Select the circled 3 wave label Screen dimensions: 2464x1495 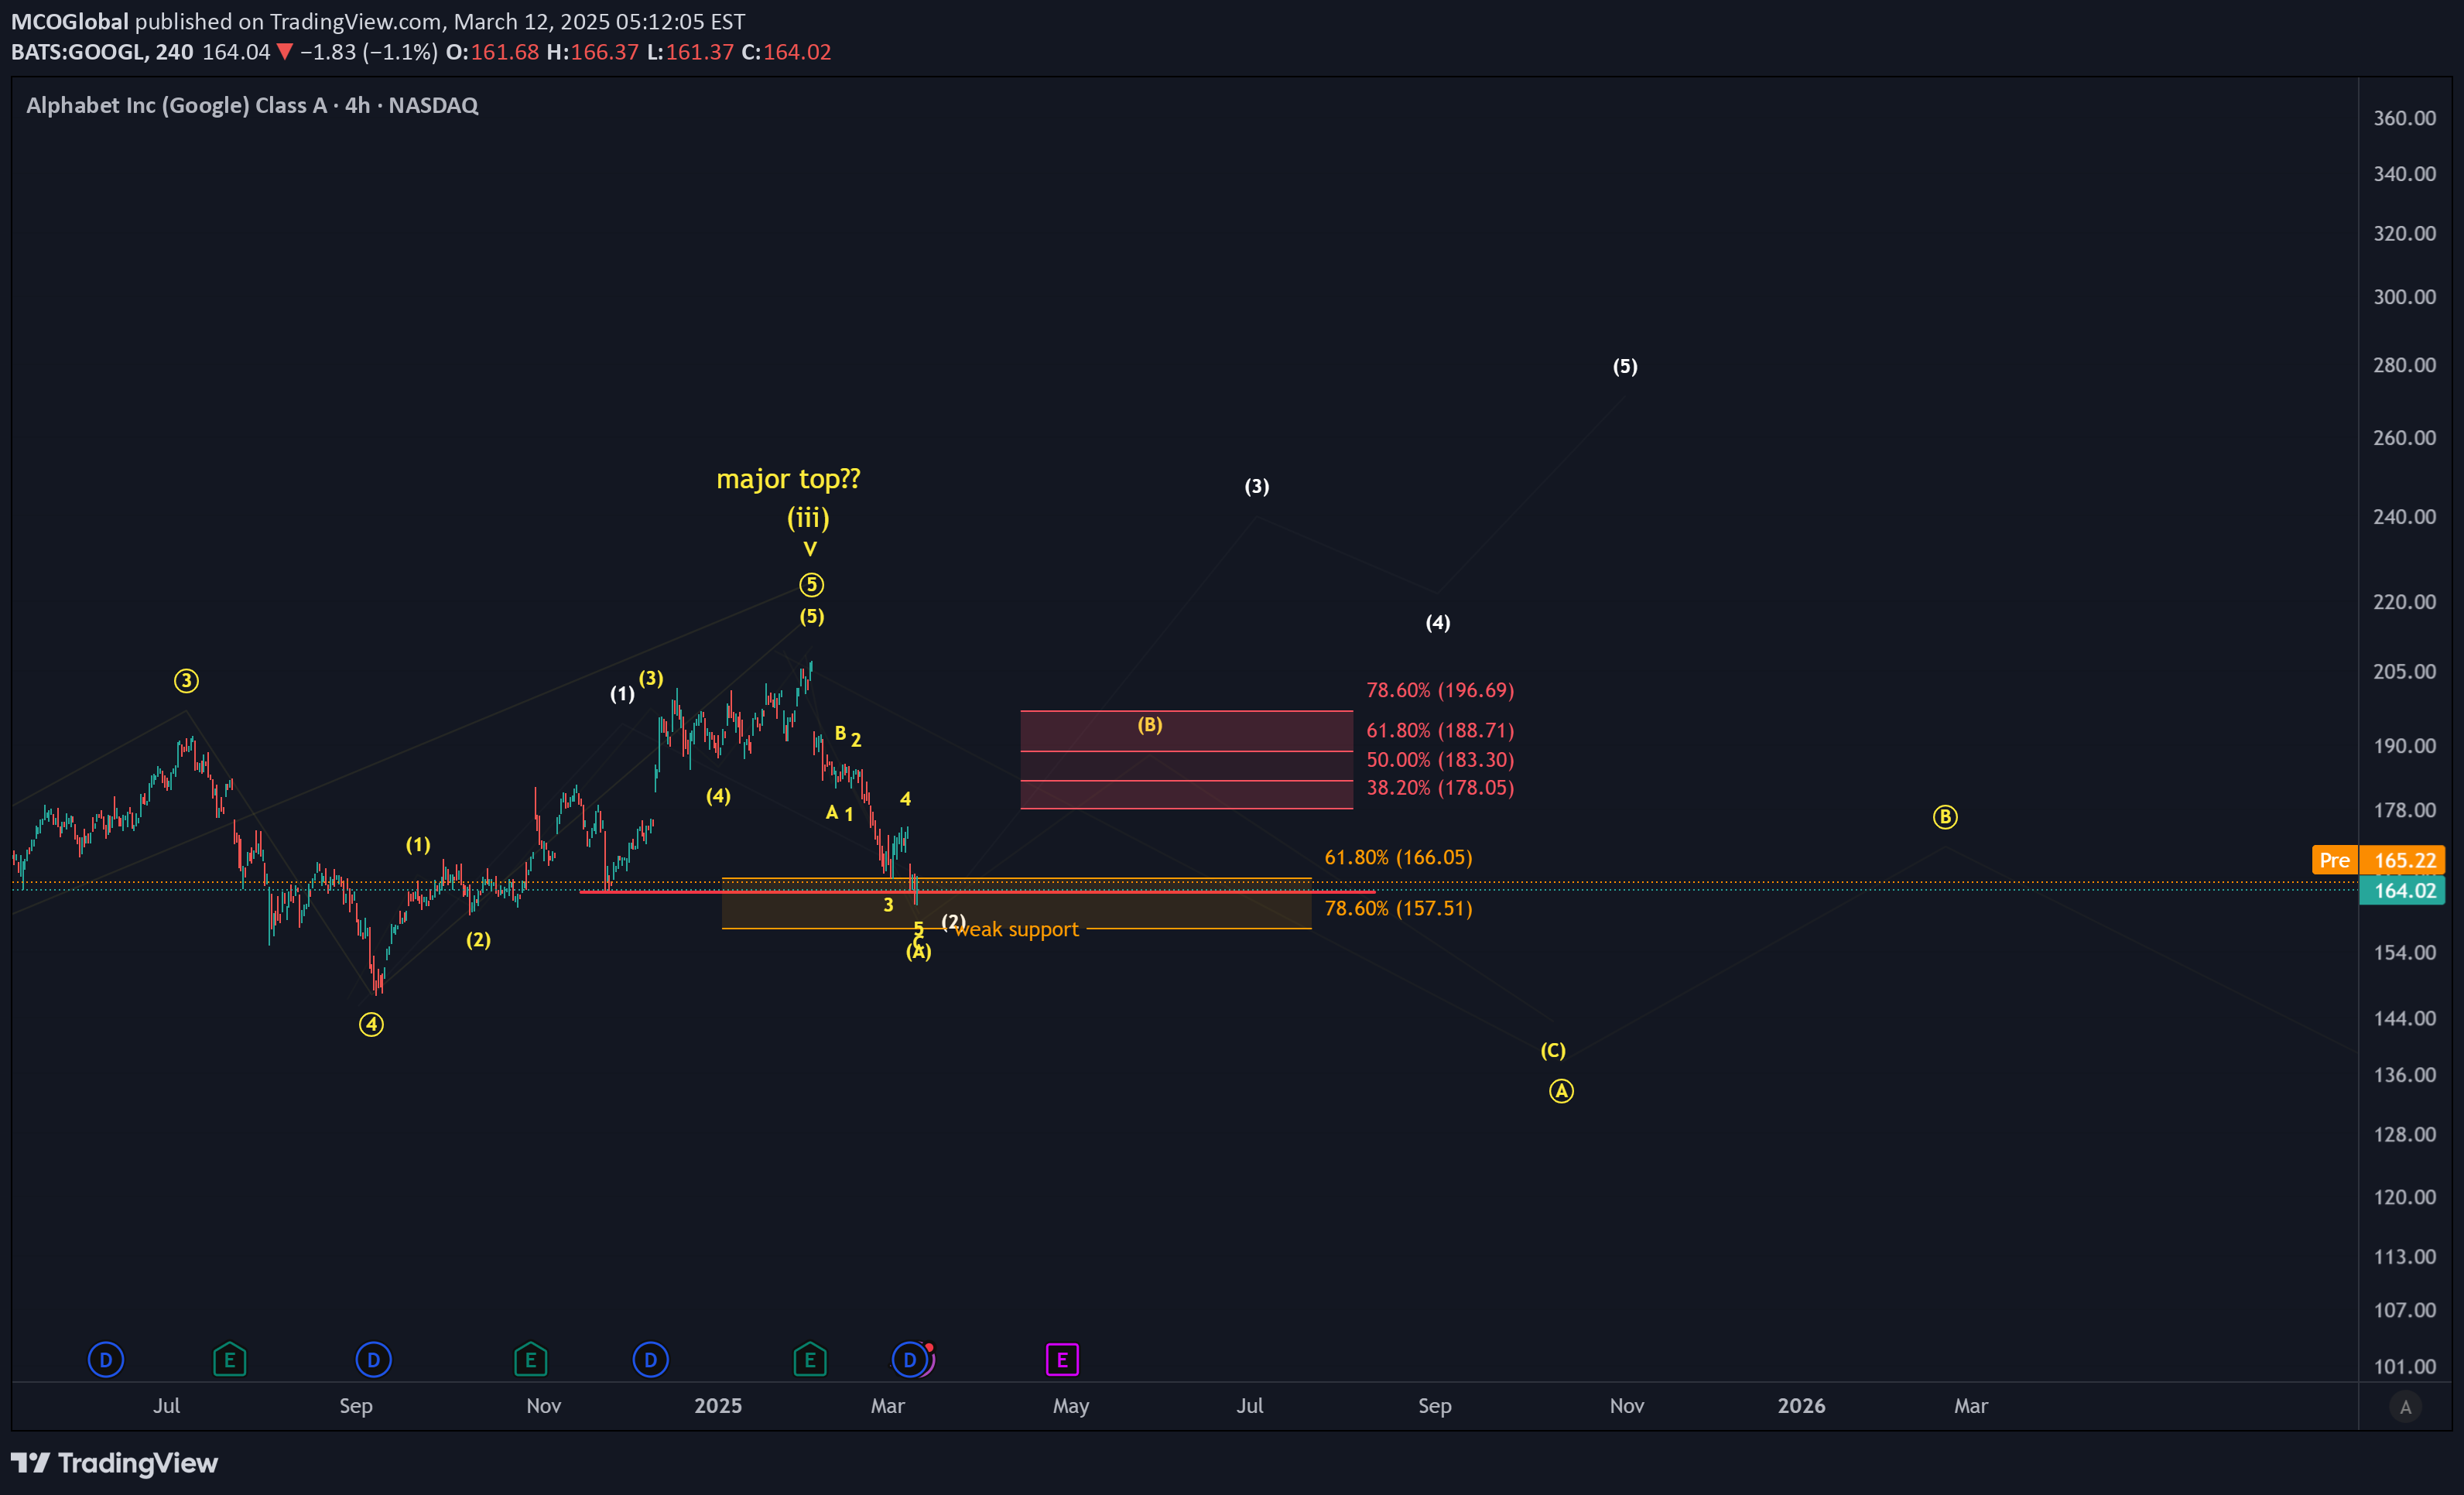click(x=186, y=681)
